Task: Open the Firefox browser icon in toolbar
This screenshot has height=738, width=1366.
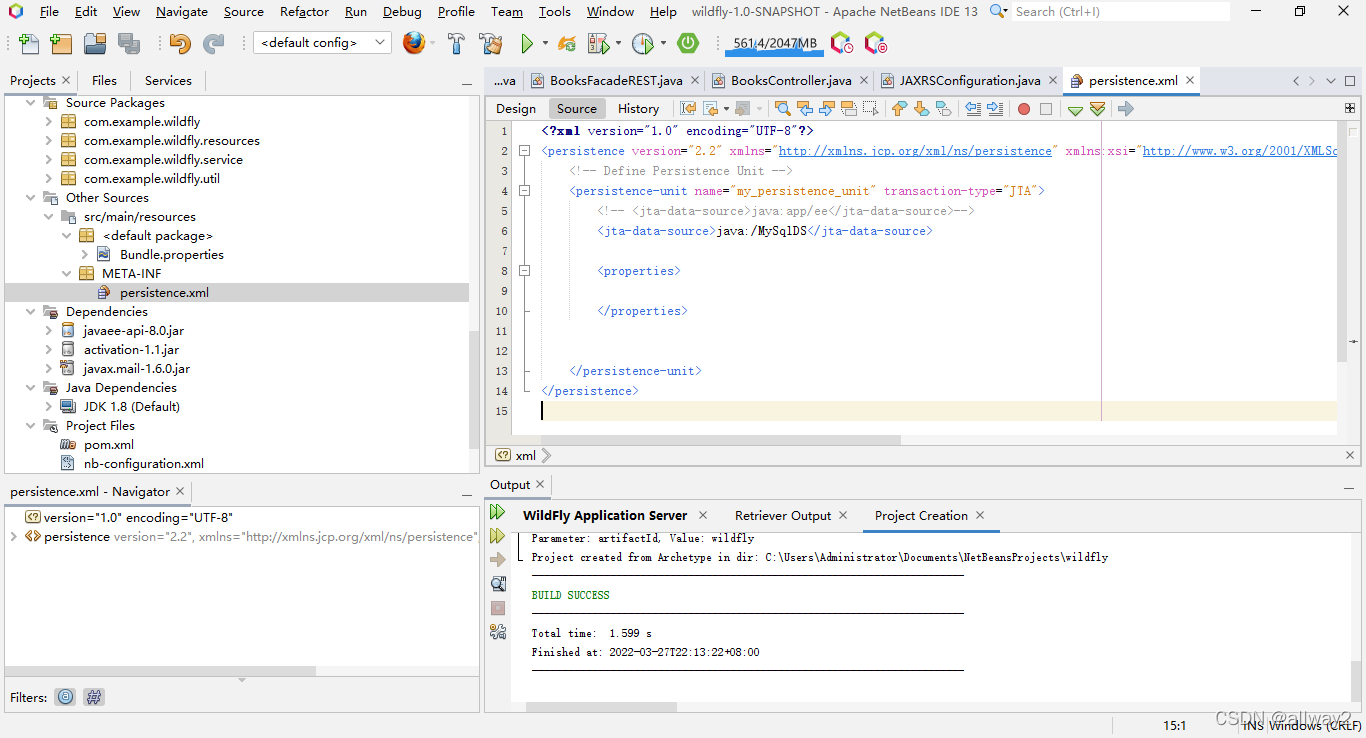Action: tap(413, 43)
